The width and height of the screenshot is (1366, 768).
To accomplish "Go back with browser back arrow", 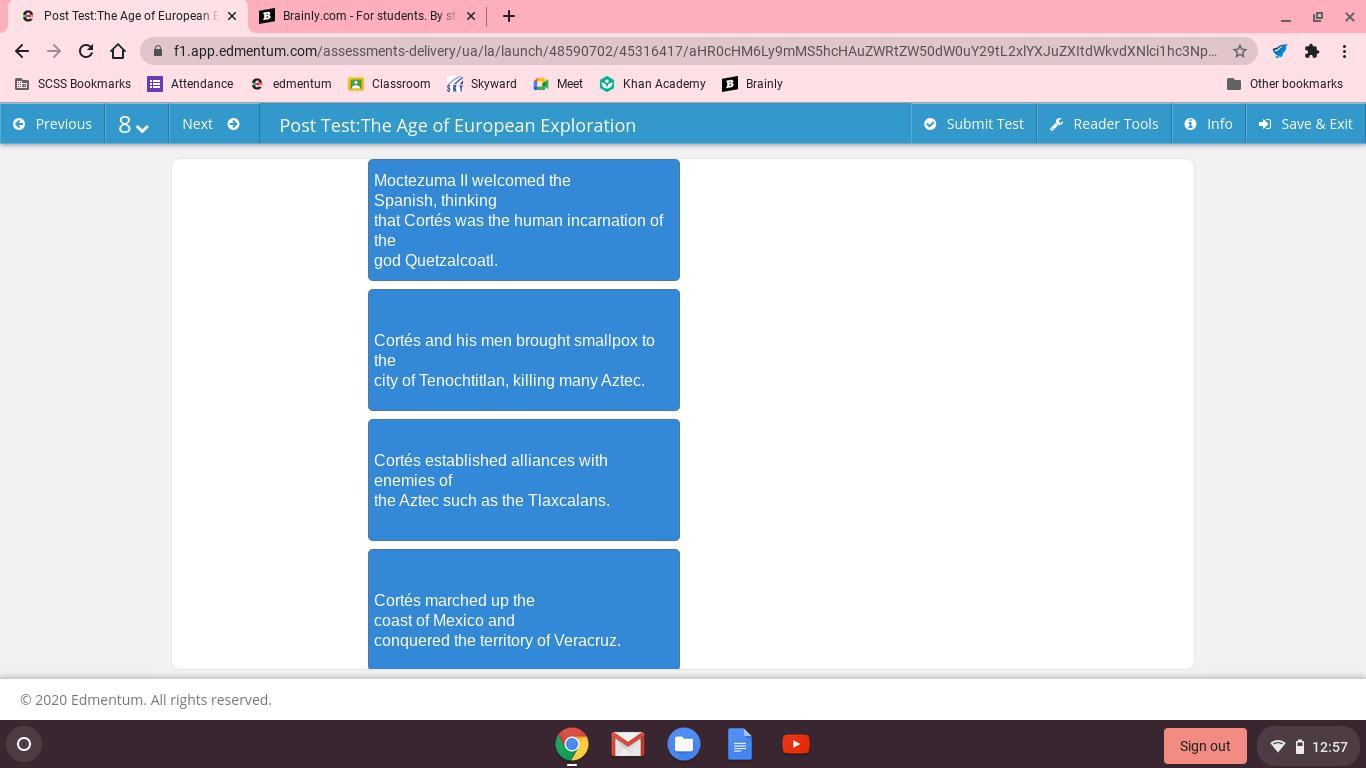I will 22,51.
